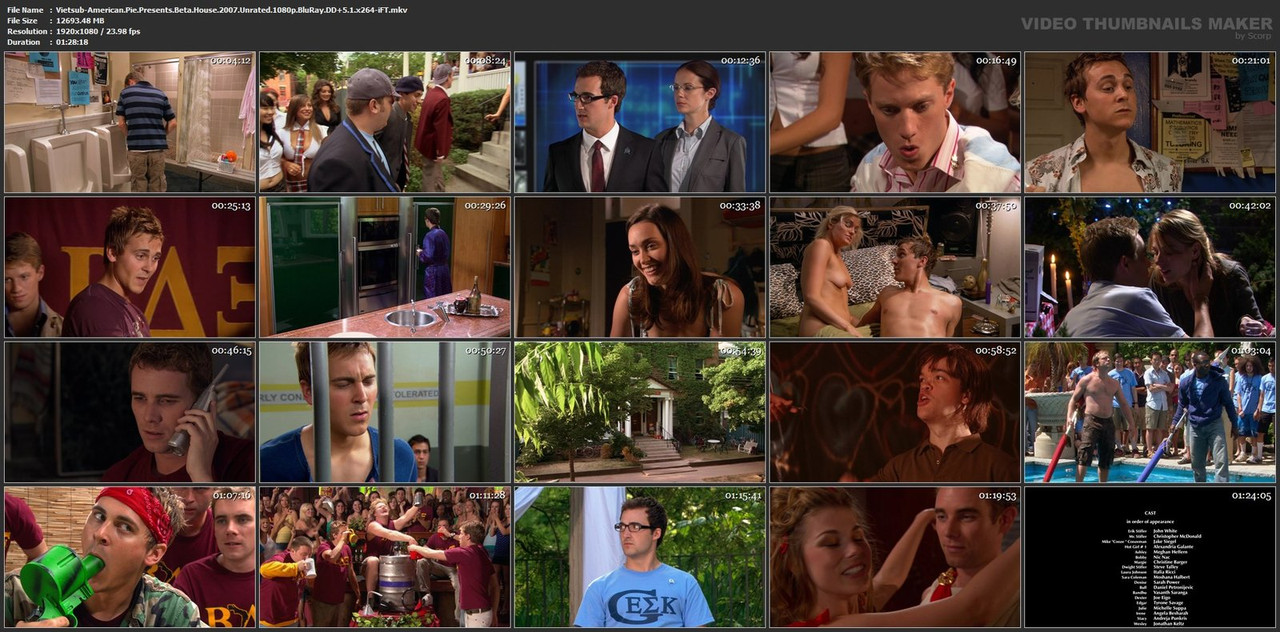This screenshot has height=632, width=1280.
Task: Open the thumbnail stamped 00:04:12
Action: [130, 122]
